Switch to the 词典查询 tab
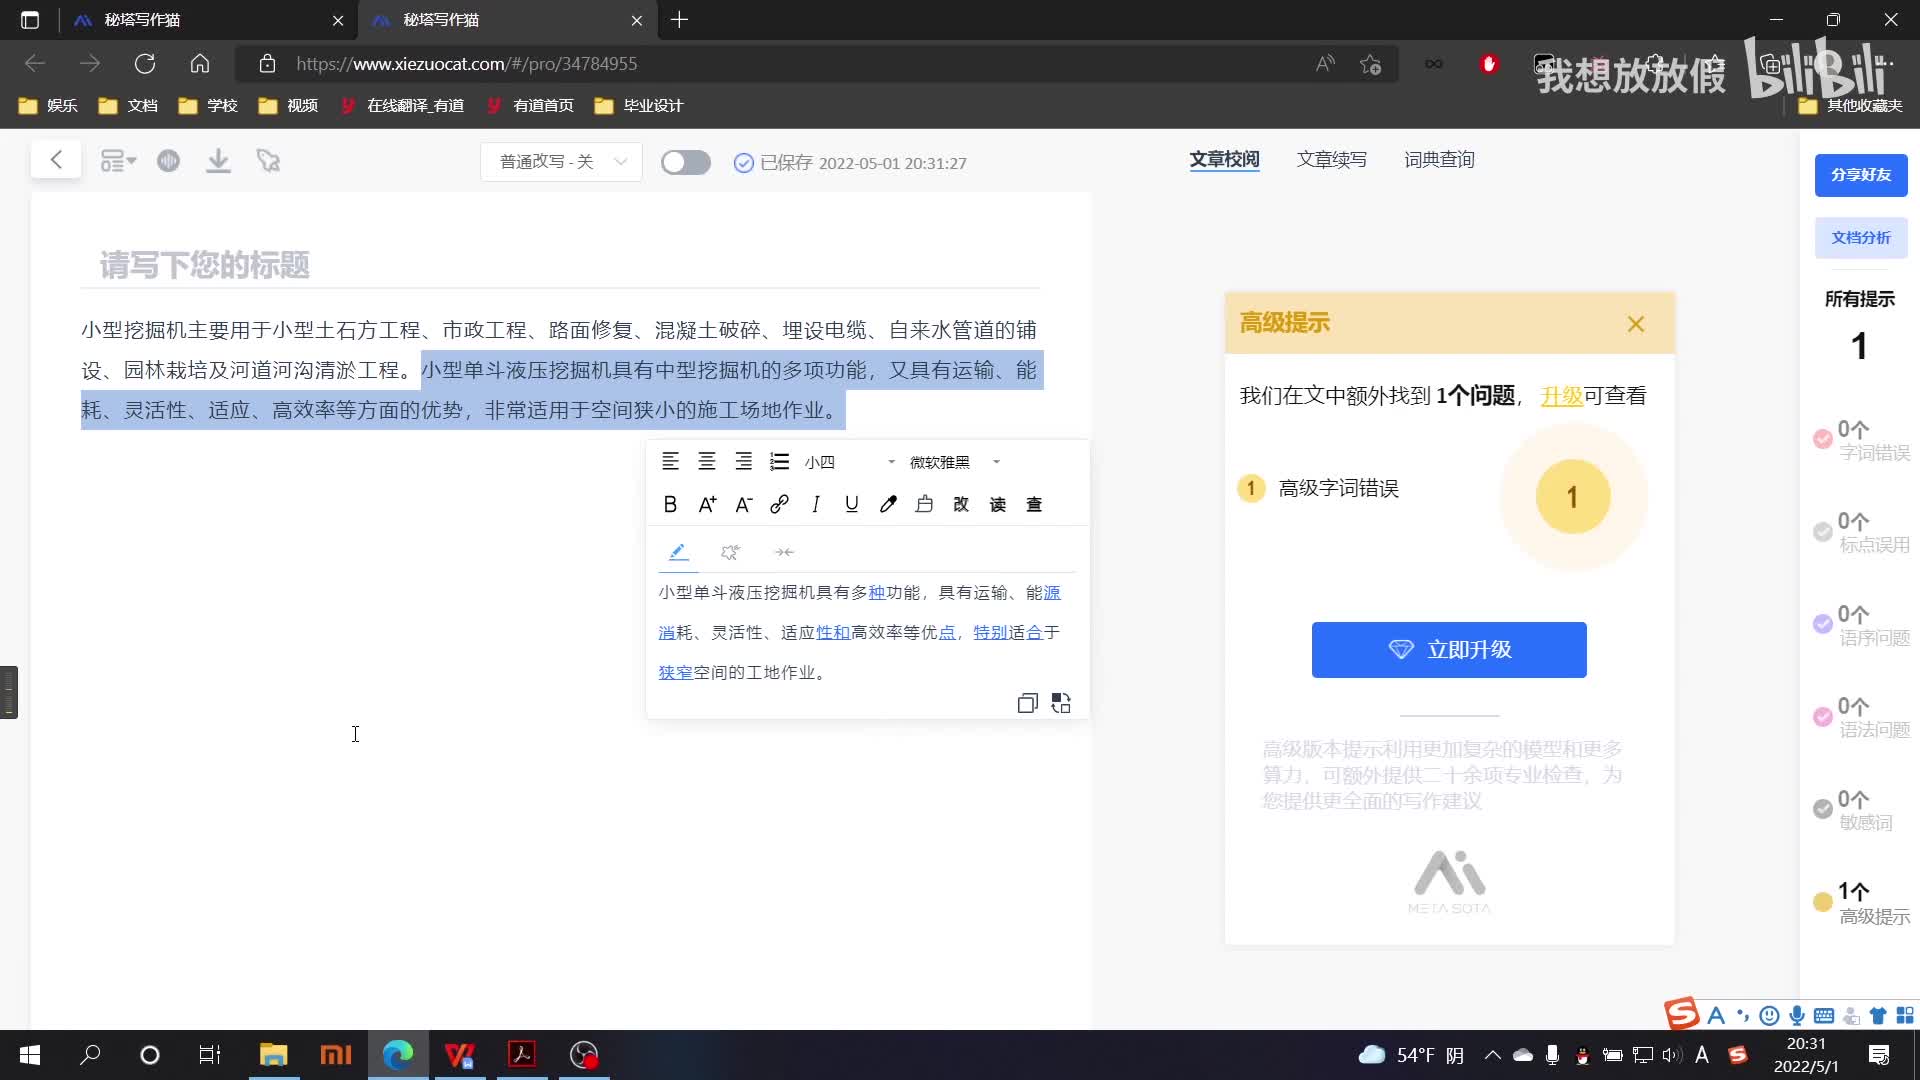This screenshot has height=1080, width=1920. point(1438,160)
